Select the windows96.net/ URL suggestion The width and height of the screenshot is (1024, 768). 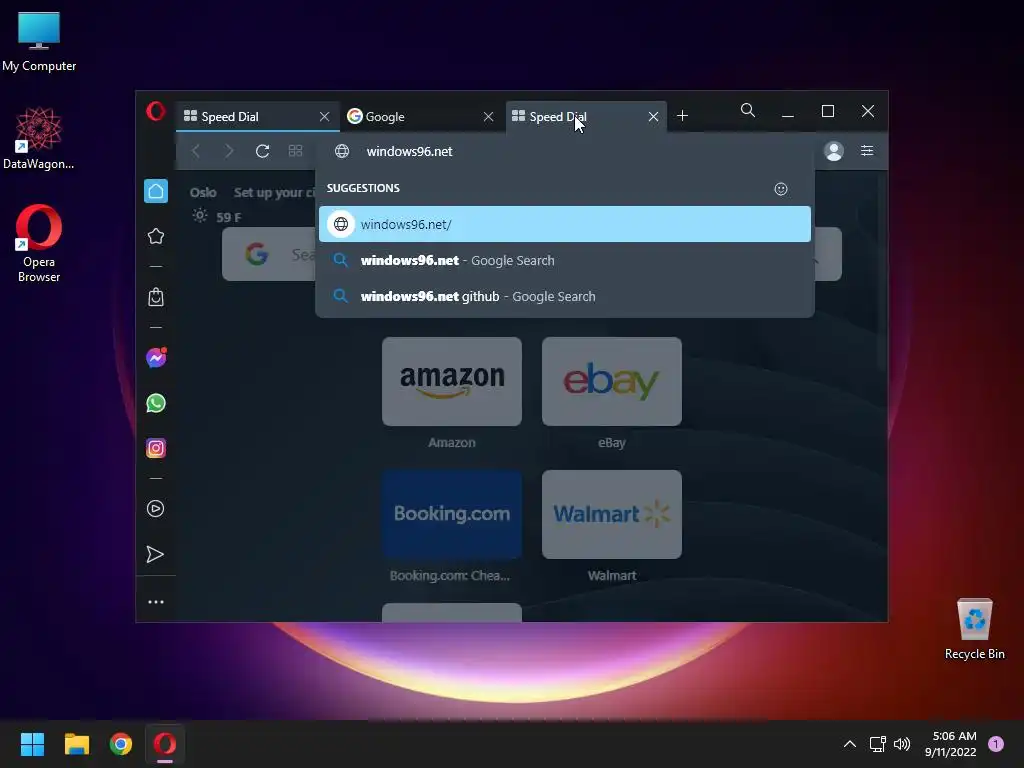pos(565,224)
